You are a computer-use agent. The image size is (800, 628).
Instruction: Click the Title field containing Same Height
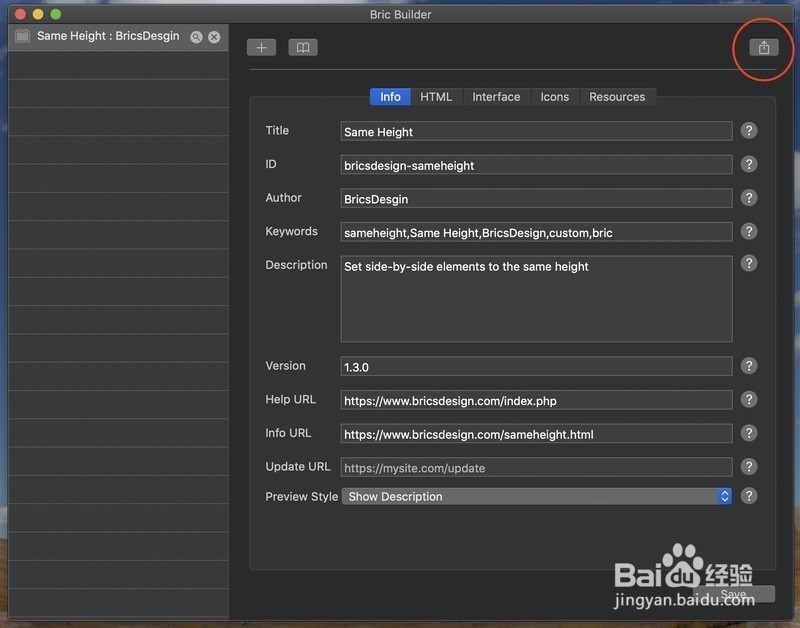click(537, 132)
